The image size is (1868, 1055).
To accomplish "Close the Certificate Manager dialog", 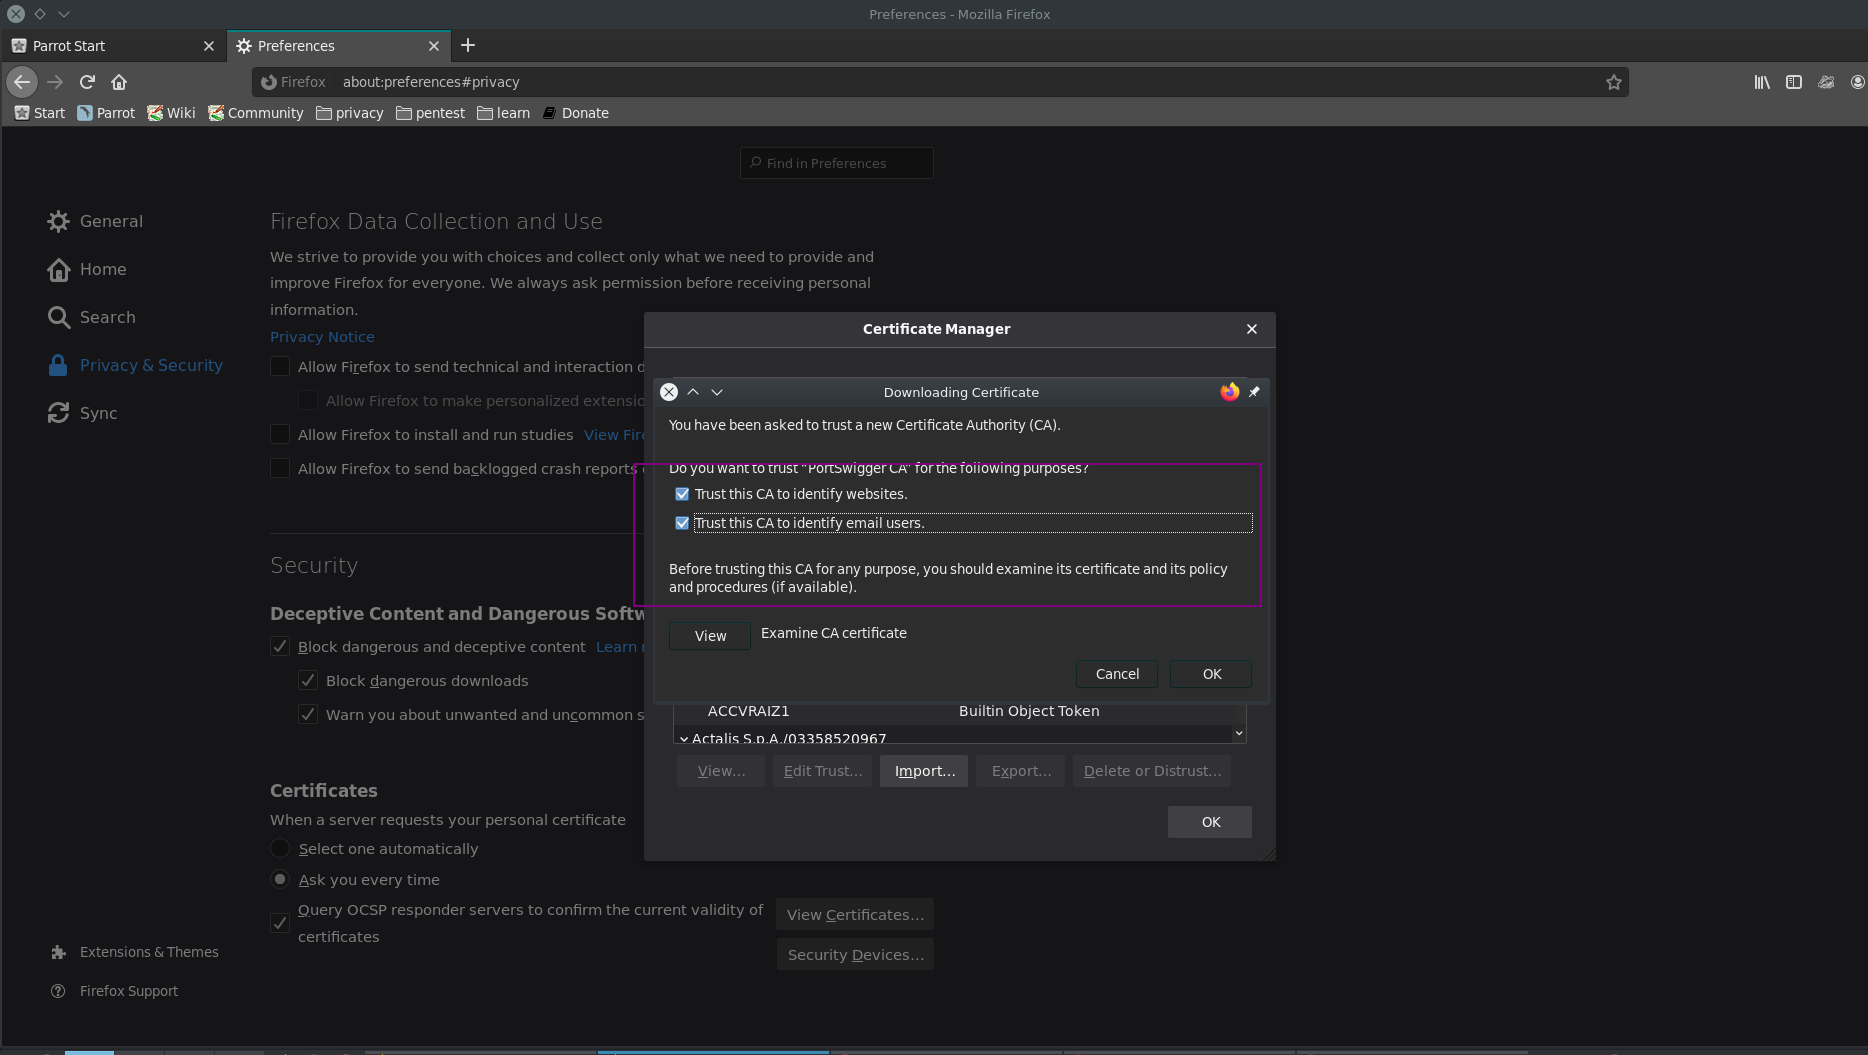I will coord(1252,329).
